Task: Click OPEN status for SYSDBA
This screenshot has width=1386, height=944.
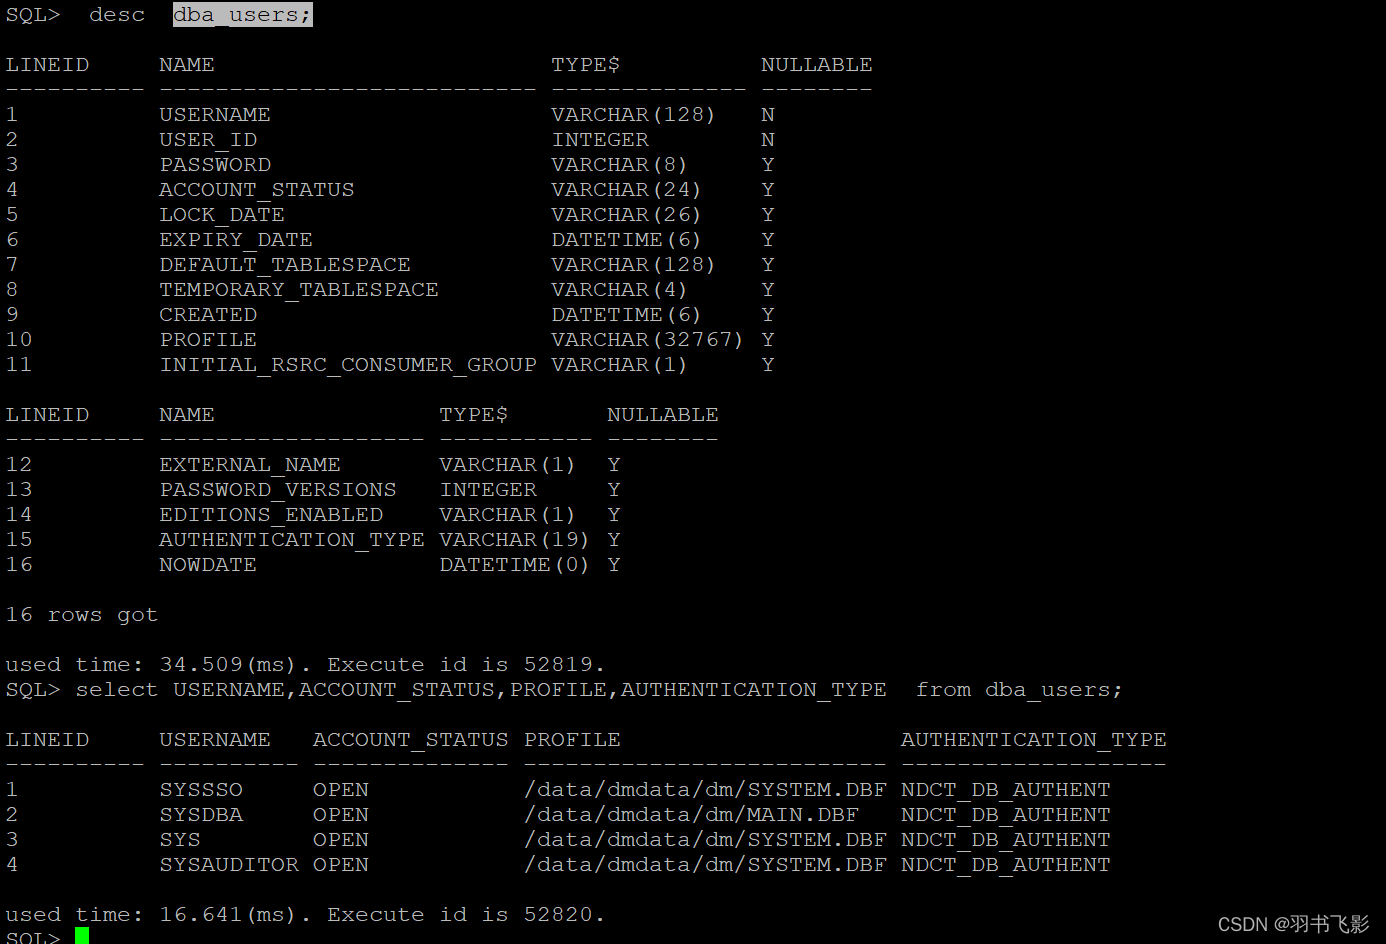Action: (x=341, y=815)
